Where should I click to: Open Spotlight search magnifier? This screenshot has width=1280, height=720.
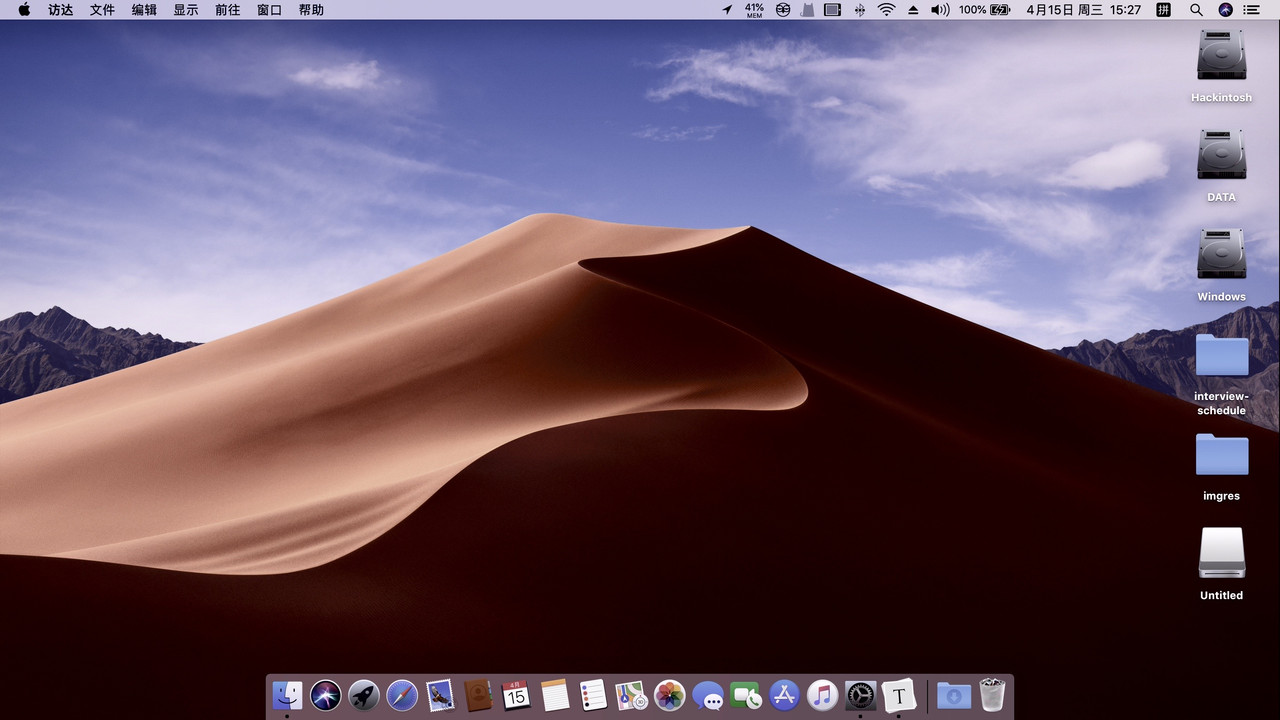click(x=1196, y=10)
